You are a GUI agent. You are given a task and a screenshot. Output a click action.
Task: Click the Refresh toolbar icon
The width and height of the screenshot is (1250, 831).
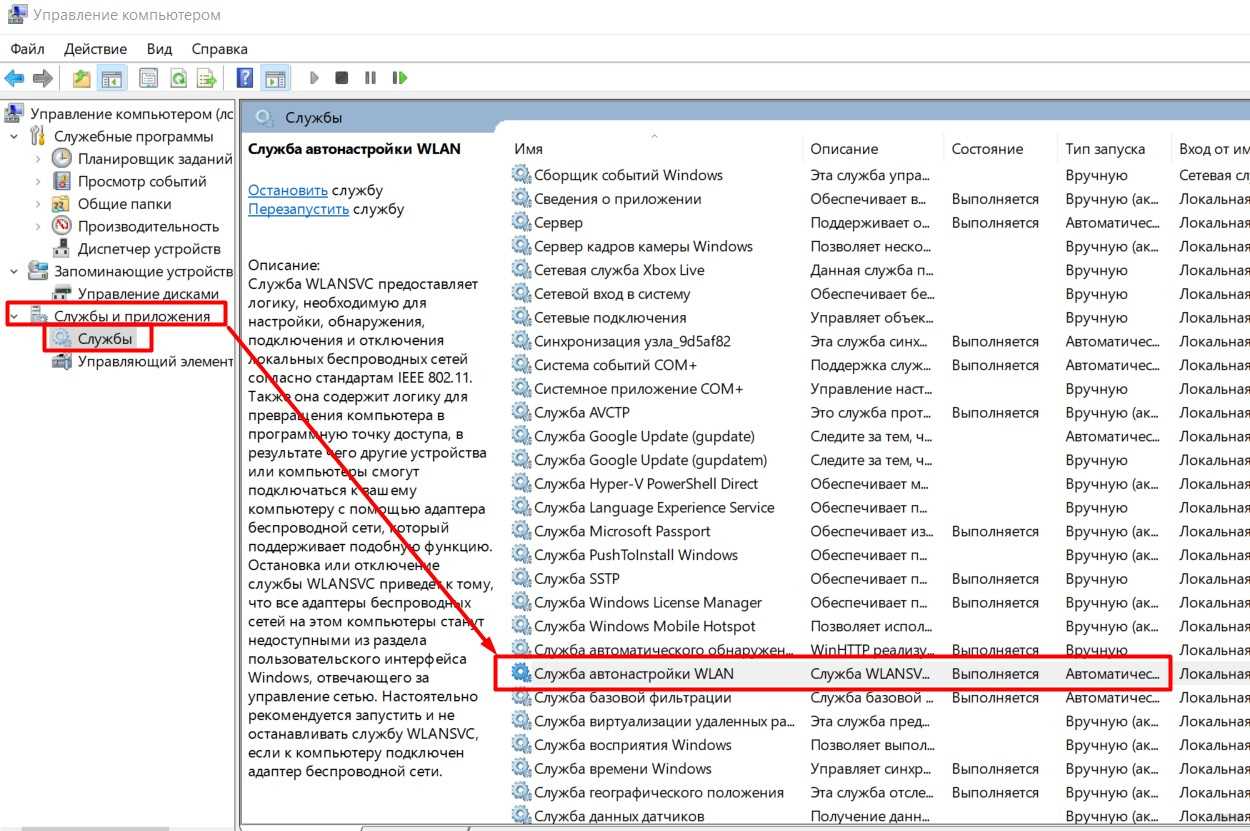point(178,78)
